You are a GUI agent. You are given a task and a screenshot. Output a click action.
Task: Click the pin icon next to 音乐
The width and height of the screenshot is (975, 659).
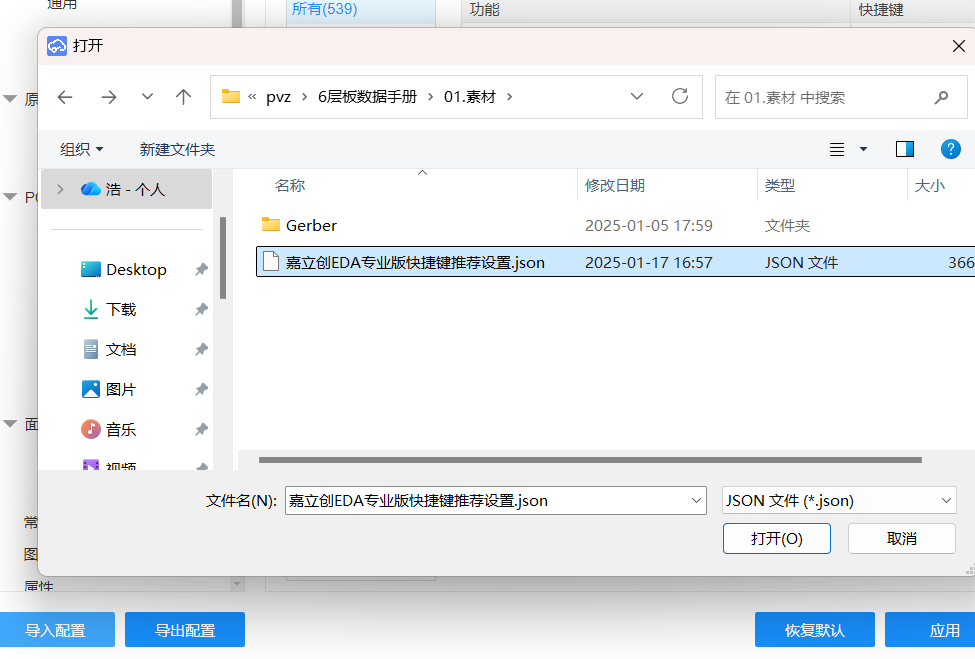201,430
